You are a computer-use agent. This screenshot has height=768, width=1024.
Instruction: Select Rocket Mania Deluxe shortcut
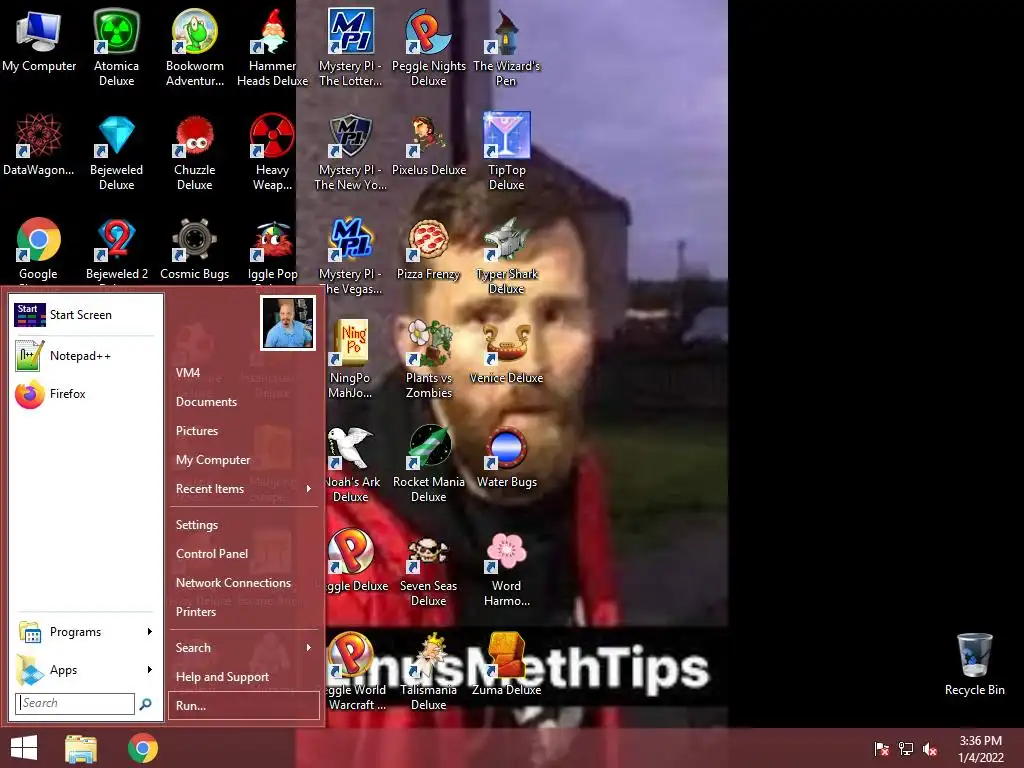pos(428,464)
